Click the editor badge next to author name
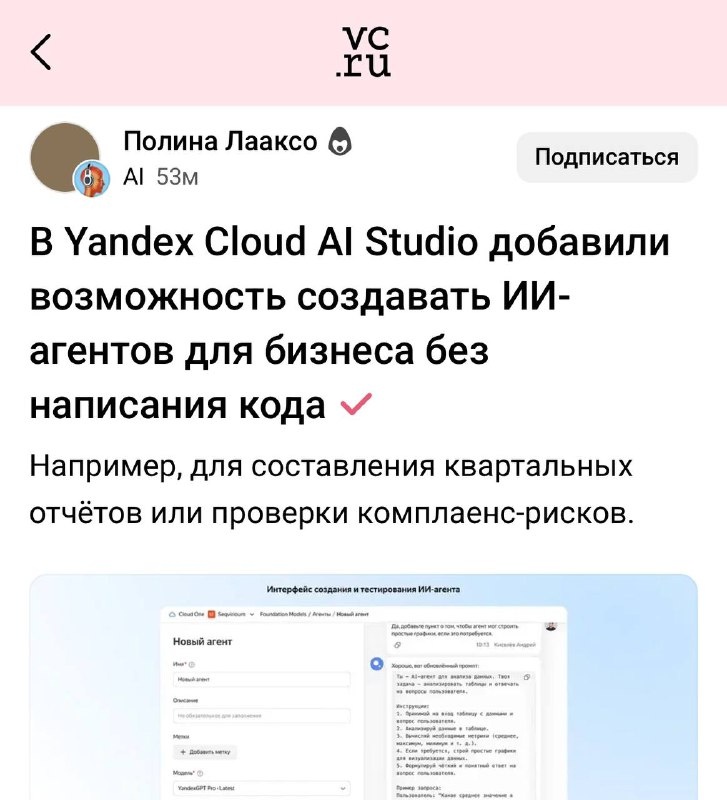727x800 pixels. click(340, 142)
